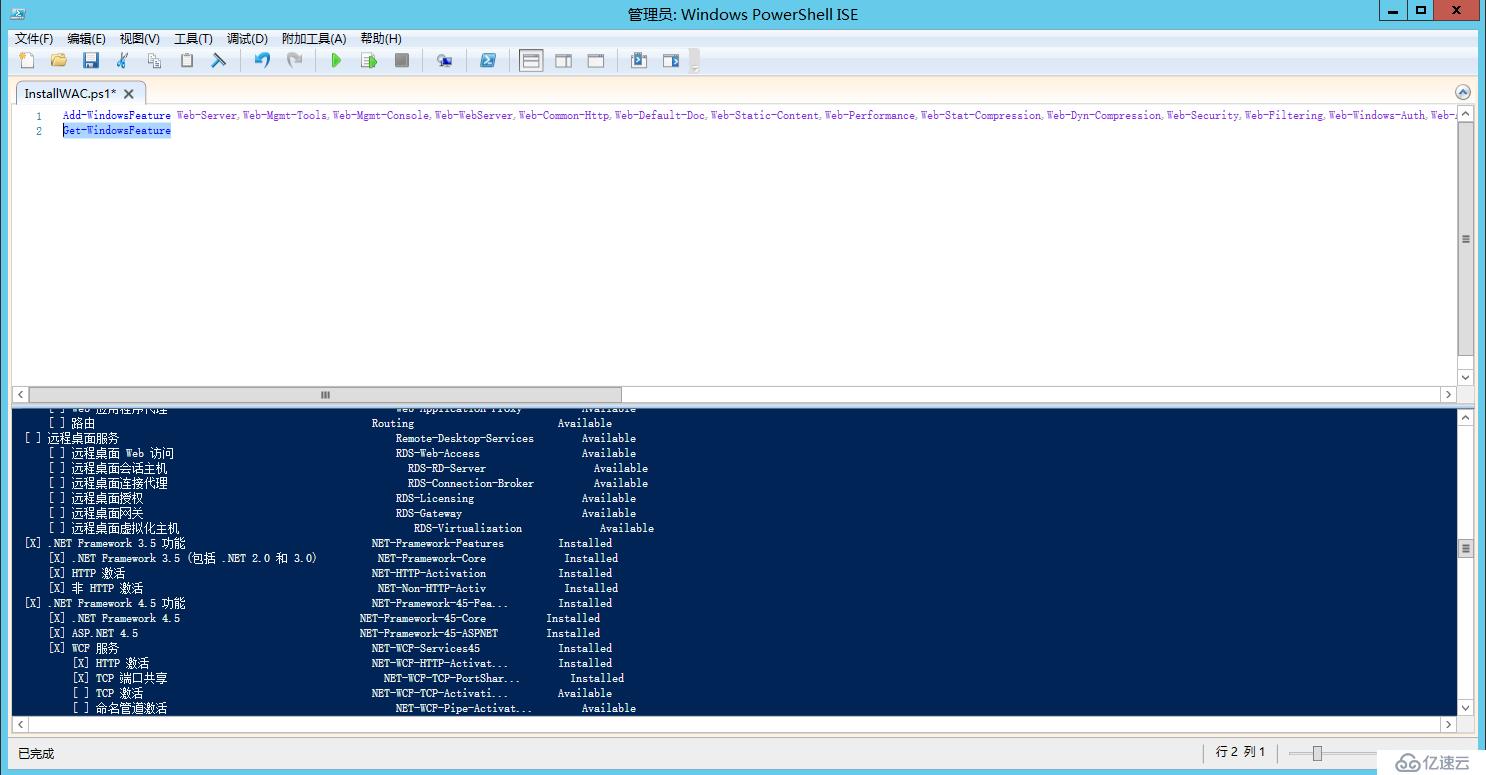The height and width of the screenshot is (775, 1486).
Task: Click the highlighted Get-WindowsFeature on line 2
Action: click(x=117, y=131)
